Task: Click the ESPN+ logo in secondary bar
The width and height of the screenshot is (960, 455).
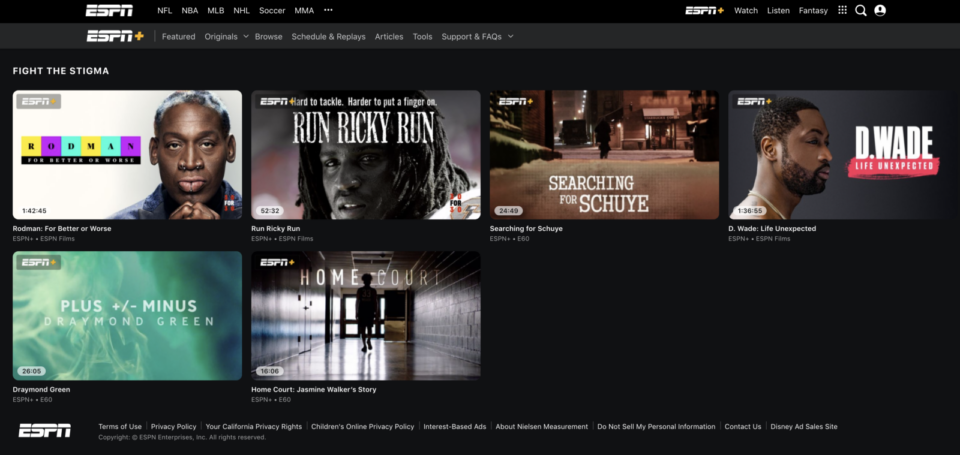Action: (x=115, y=36)
